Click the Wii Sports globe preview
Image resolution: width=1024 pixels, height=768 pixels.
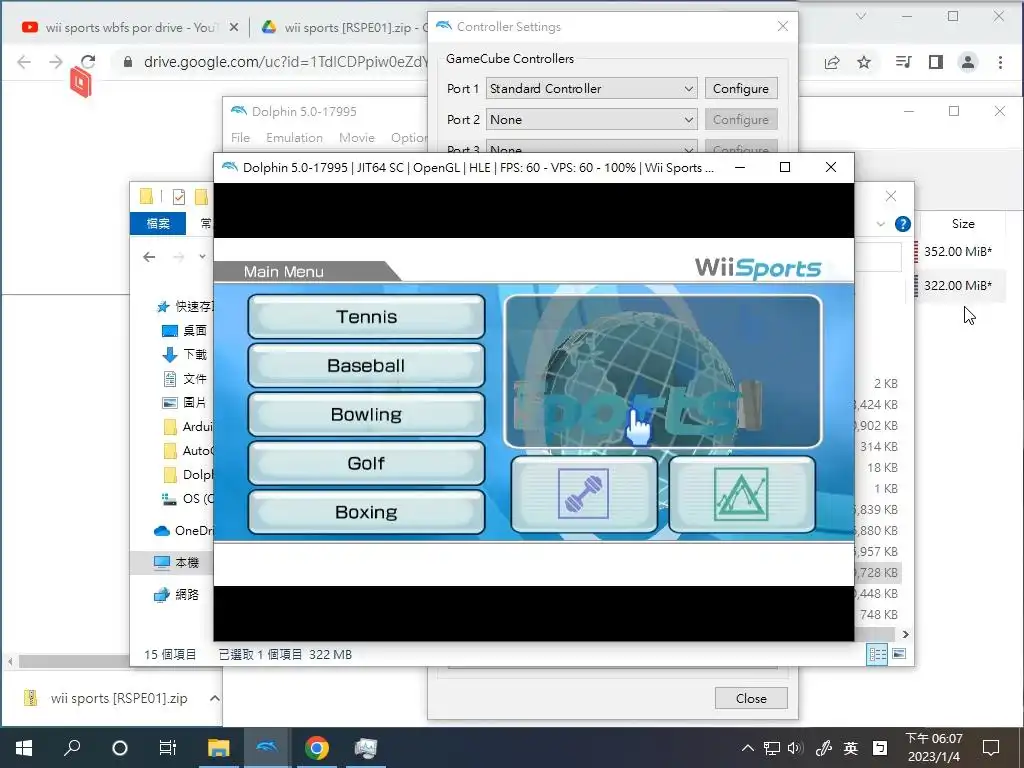click(663, 371)
